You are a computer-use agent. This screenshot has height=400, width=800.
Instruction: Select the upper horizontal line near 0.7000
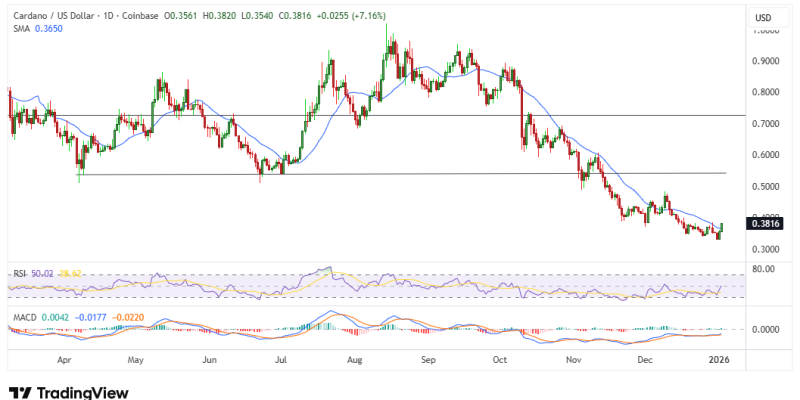tap(400, 116)
